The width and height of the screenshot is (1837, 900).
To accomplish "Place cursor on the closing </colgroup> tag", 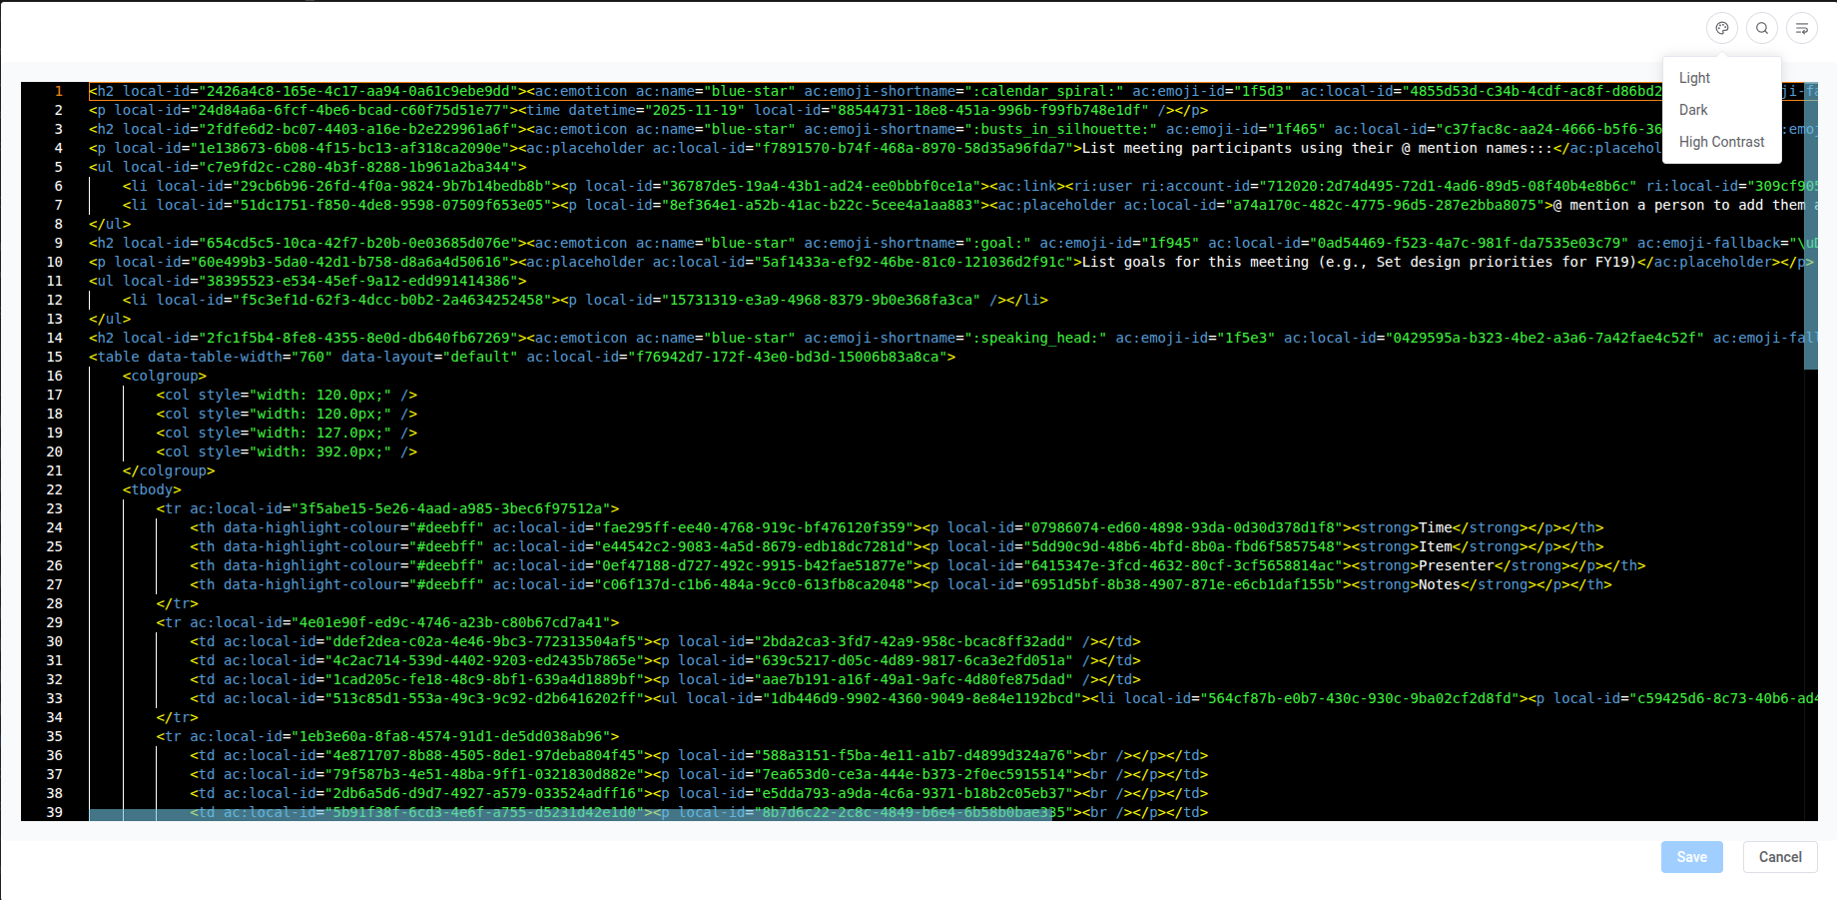I will pyautogui.click(x=169, y=471).
